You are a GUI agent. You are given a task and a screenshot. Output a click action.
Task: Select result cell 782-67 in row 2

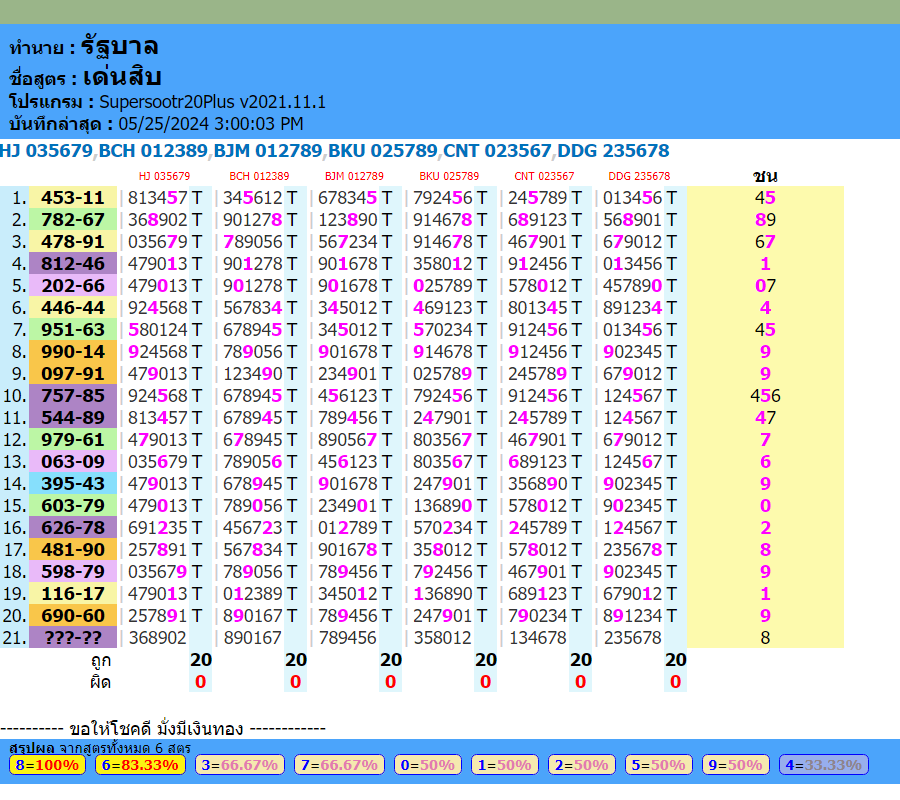(73, 219)
